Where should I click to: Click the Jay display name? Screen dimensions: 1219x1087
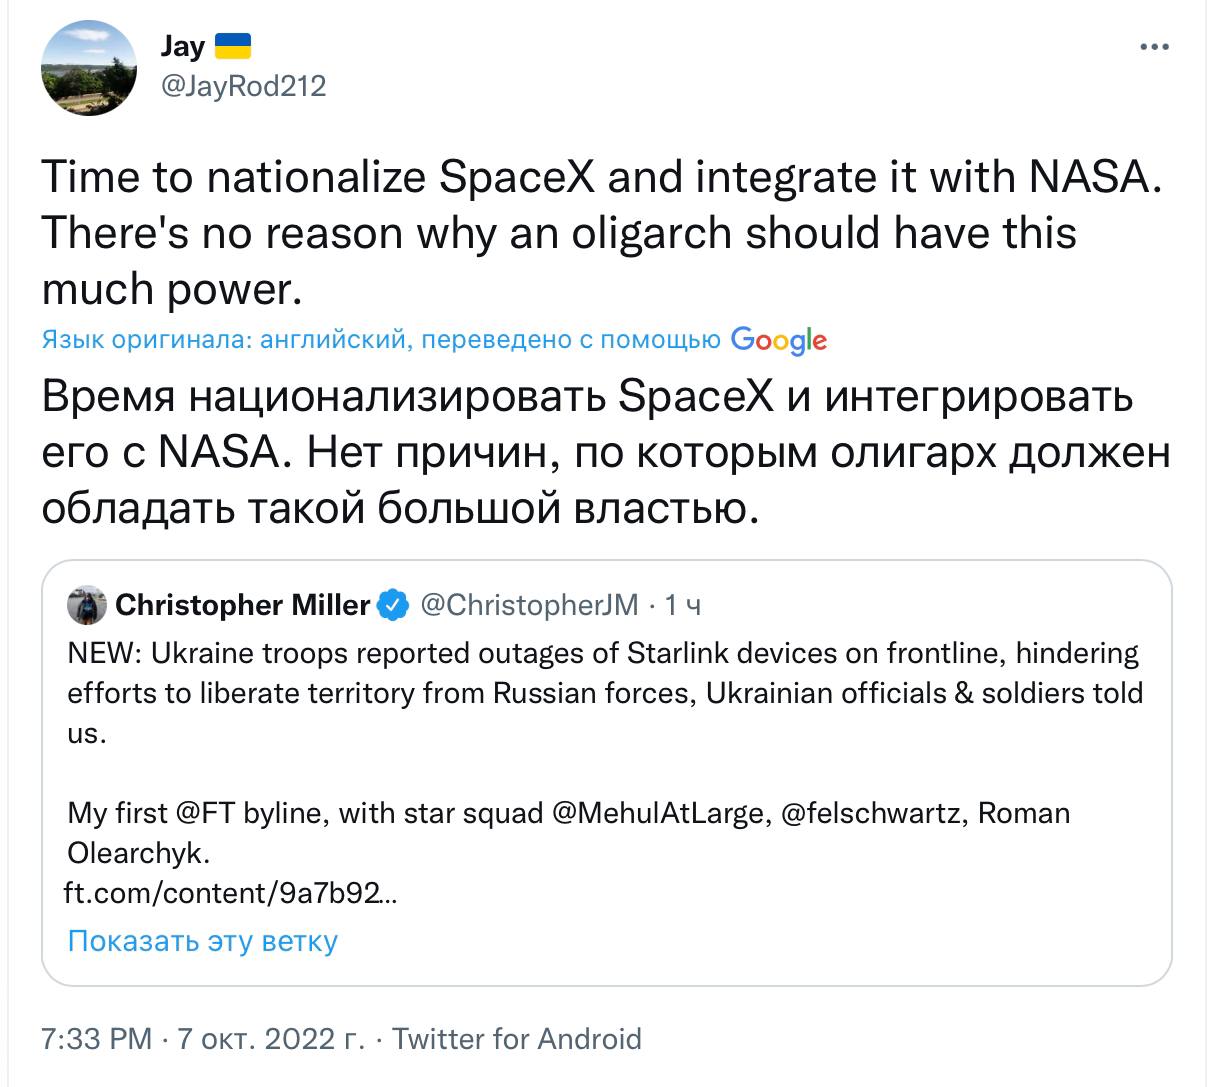pos(182,46)
